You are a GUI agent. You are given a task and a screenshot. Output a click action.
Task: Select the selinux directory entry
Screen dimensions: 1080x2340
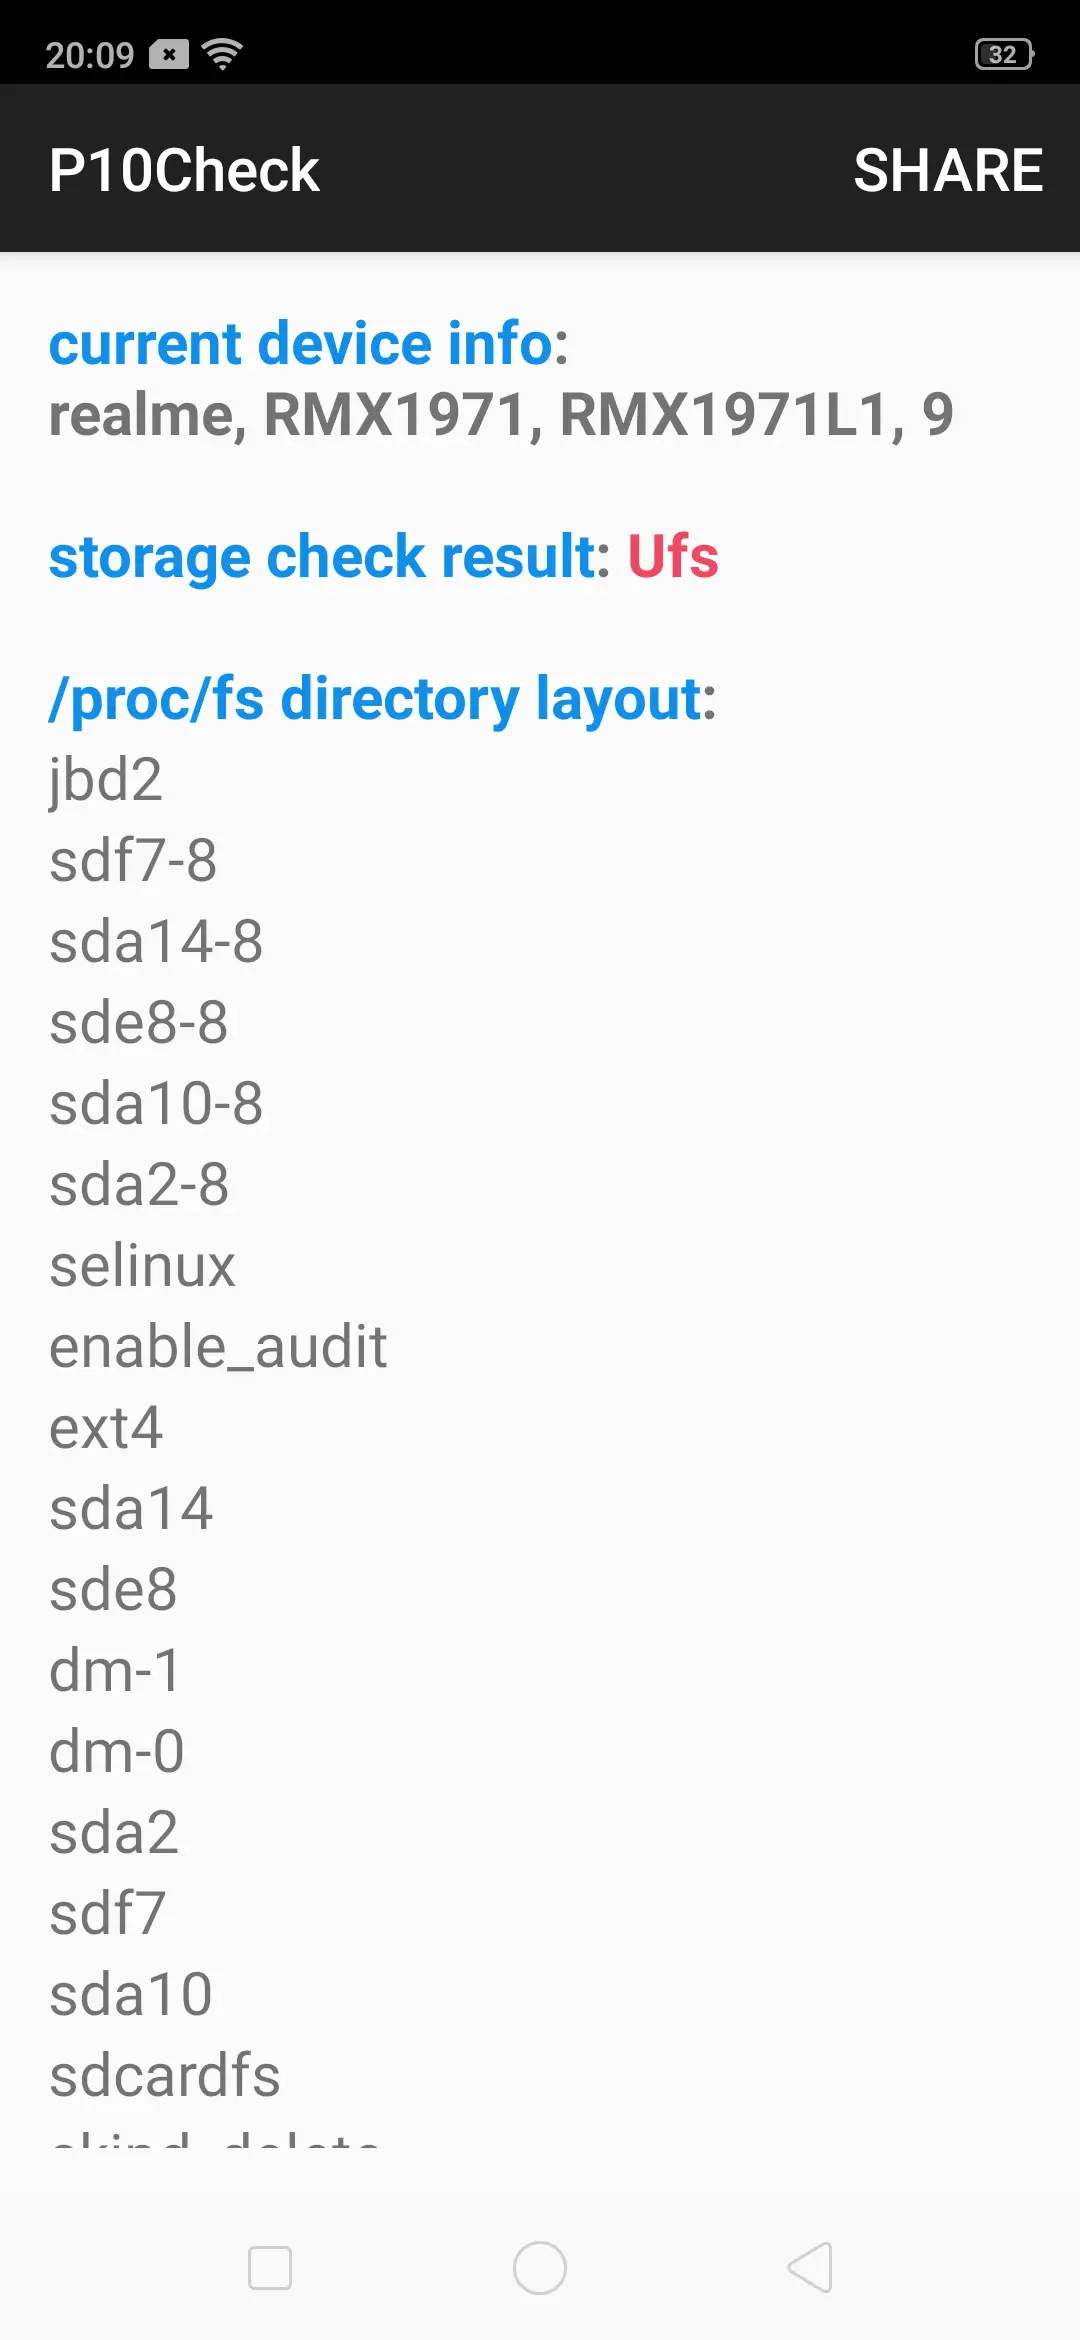[142, 1266]
